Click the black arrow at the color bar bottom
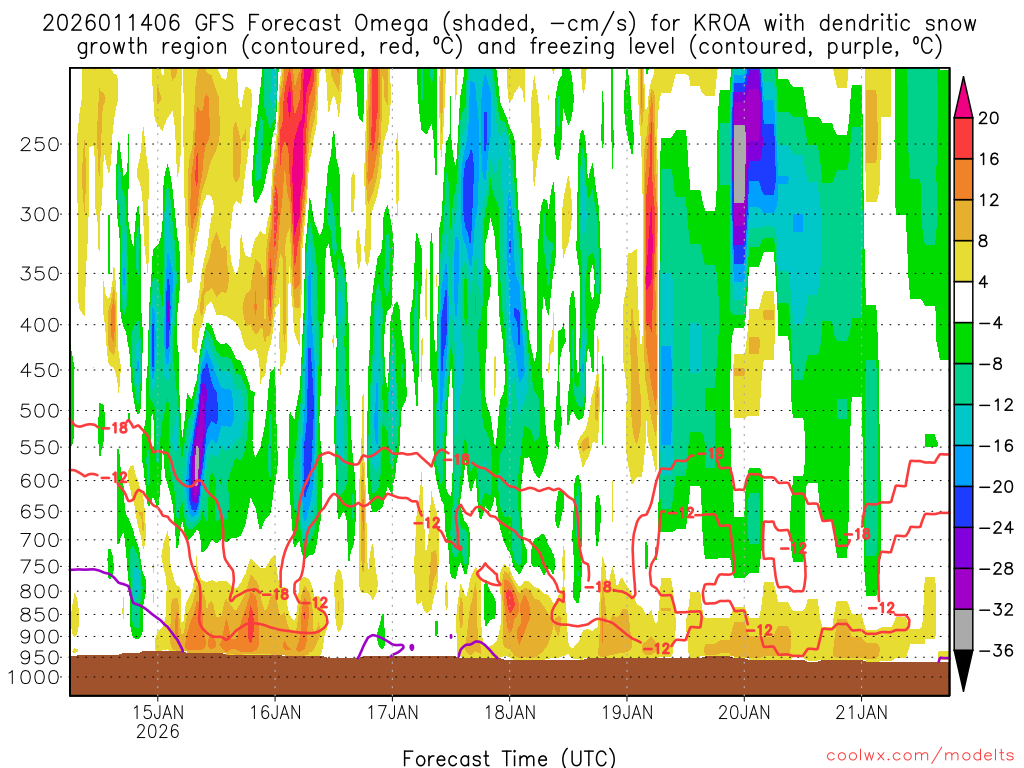 tap(963, 671)
